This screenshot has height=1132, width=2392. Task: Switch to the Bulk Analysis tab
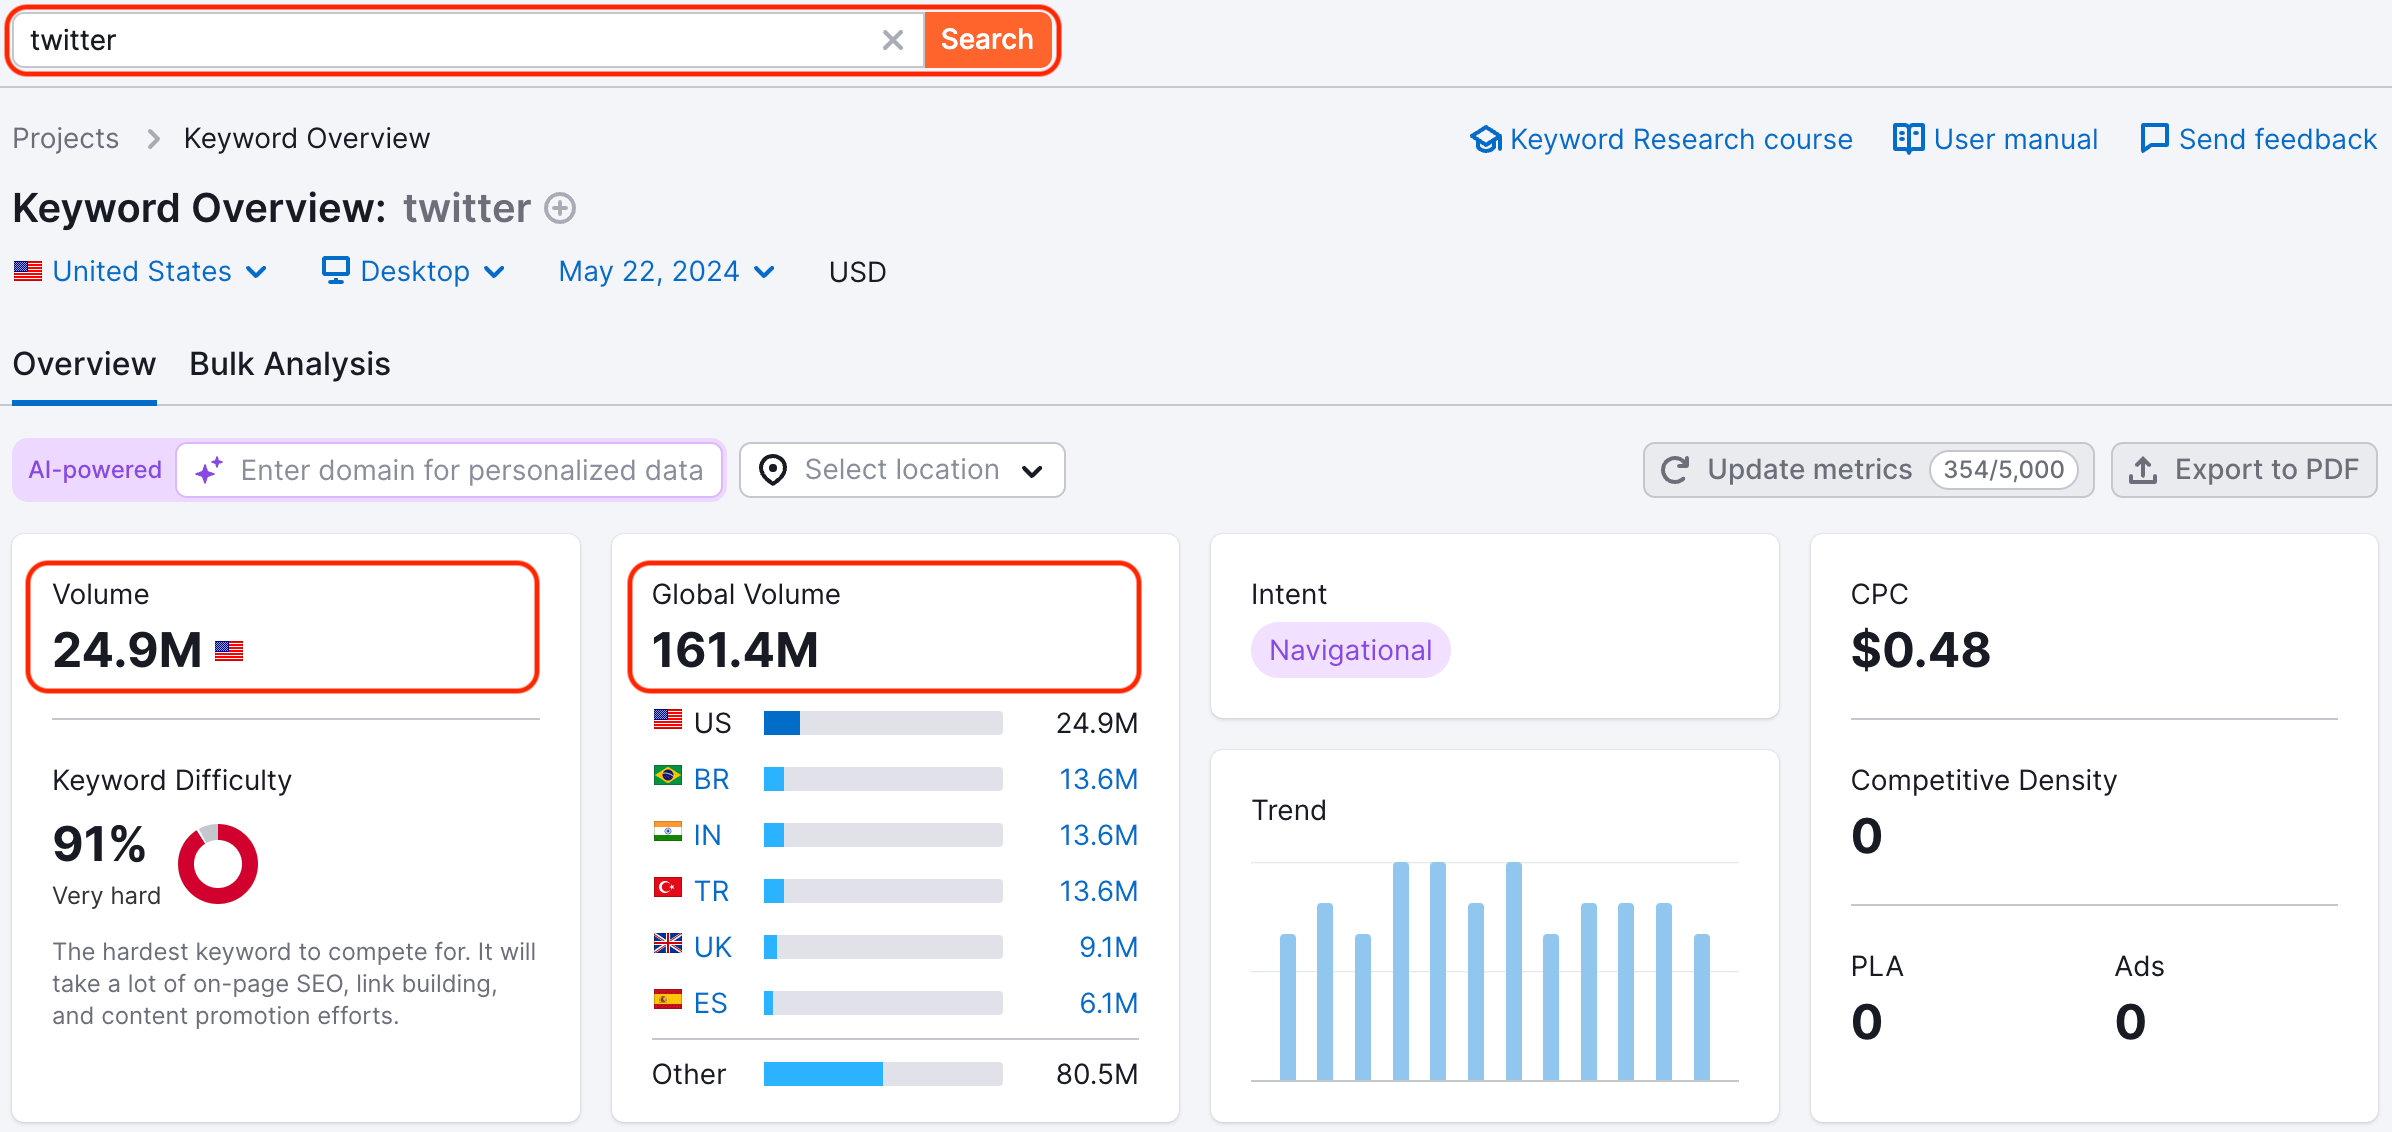(290, 364)
